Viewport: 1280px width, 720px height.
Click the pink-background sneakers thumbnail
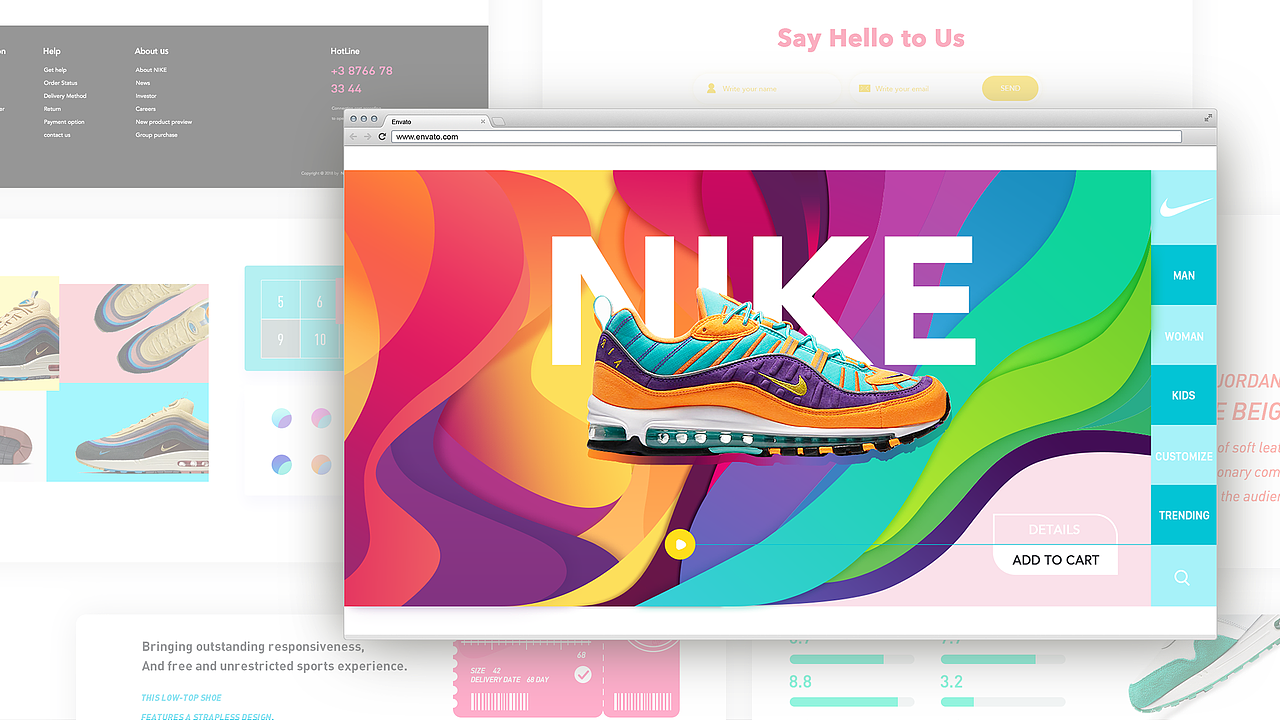point(134,333)
